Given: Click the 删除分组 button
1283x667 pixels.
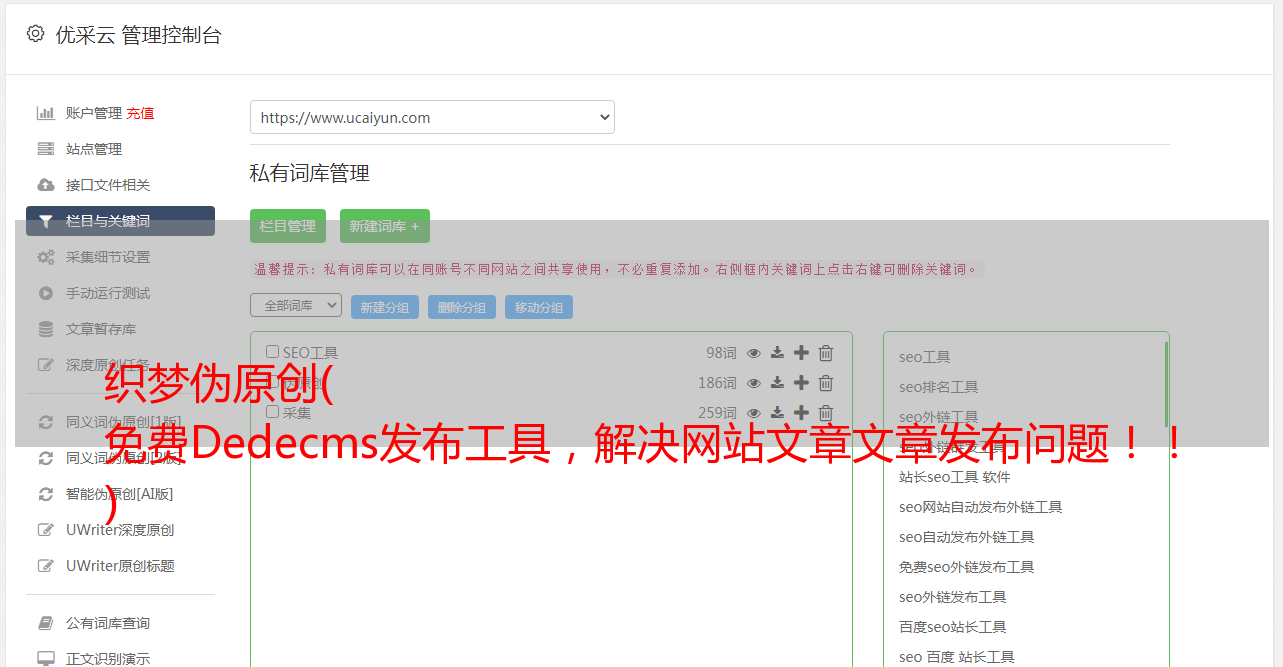Looking at the screenshot, I should [462, 307].
